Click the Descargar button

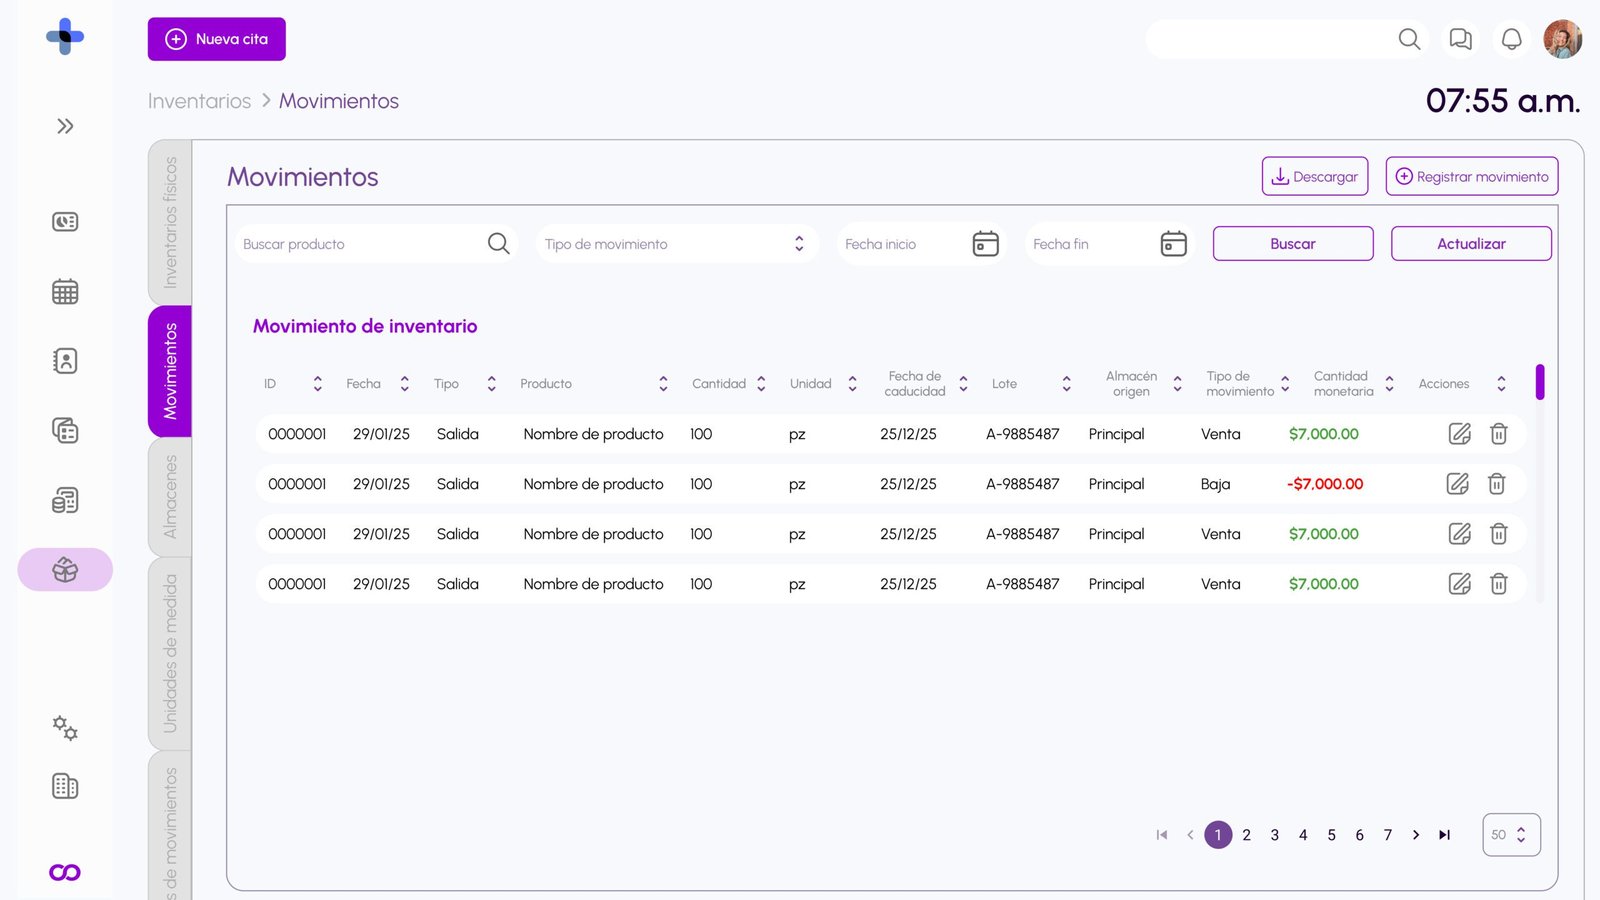click(x=1314, y=177)
